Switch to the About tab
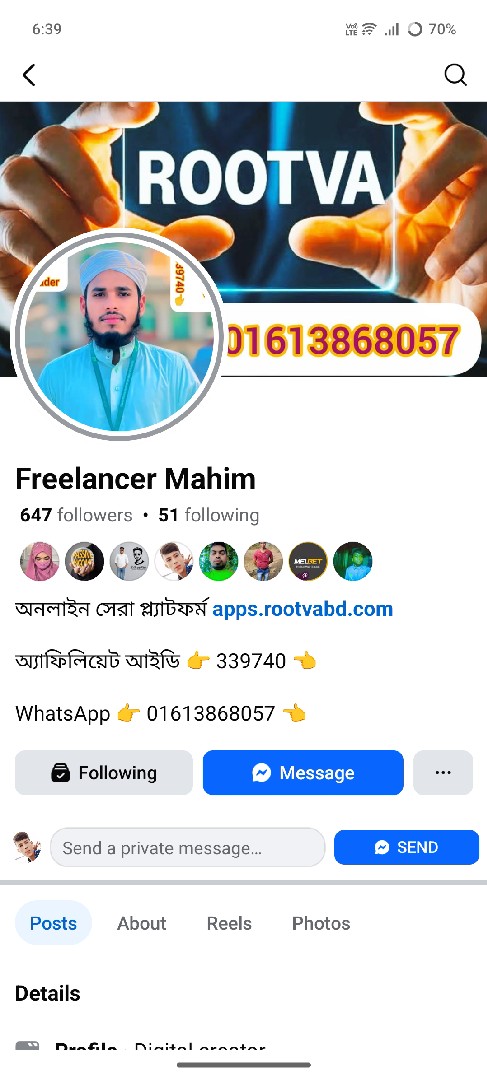 pos(142,923)
